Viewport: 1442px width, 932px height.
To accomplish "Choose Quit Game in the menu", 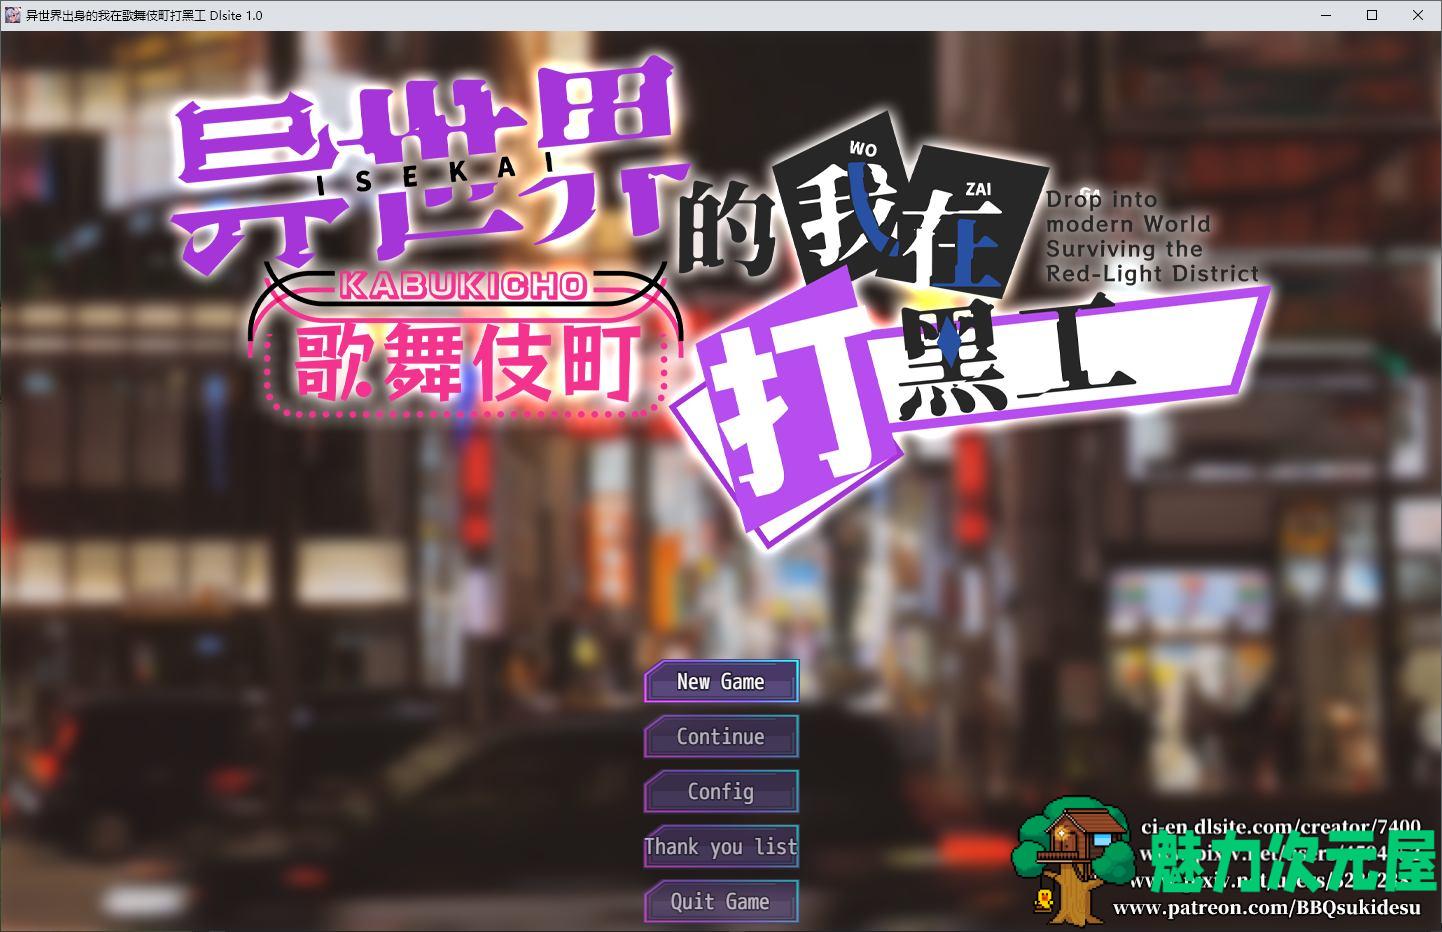I will click(x=720, y=902).
